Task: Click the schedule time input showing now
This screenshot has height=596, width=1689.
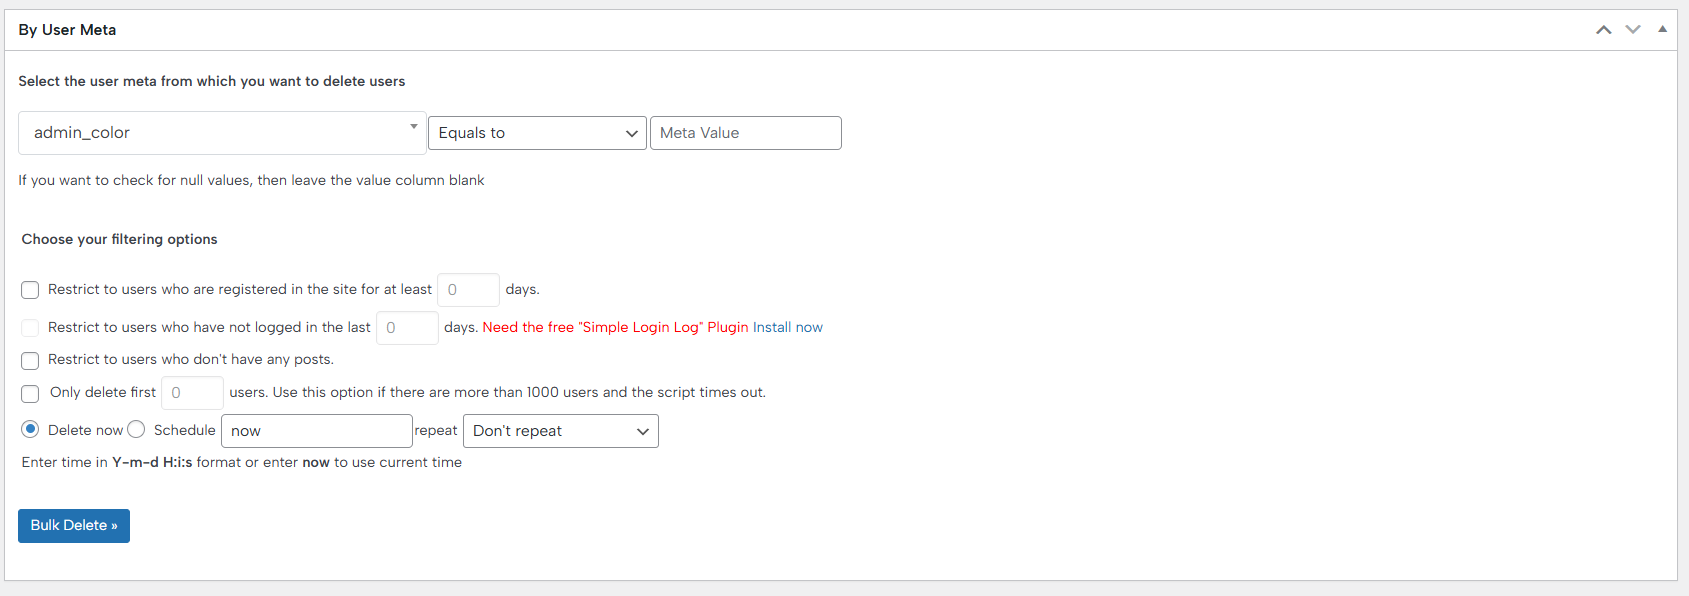Action: click(x=316, y=431)
